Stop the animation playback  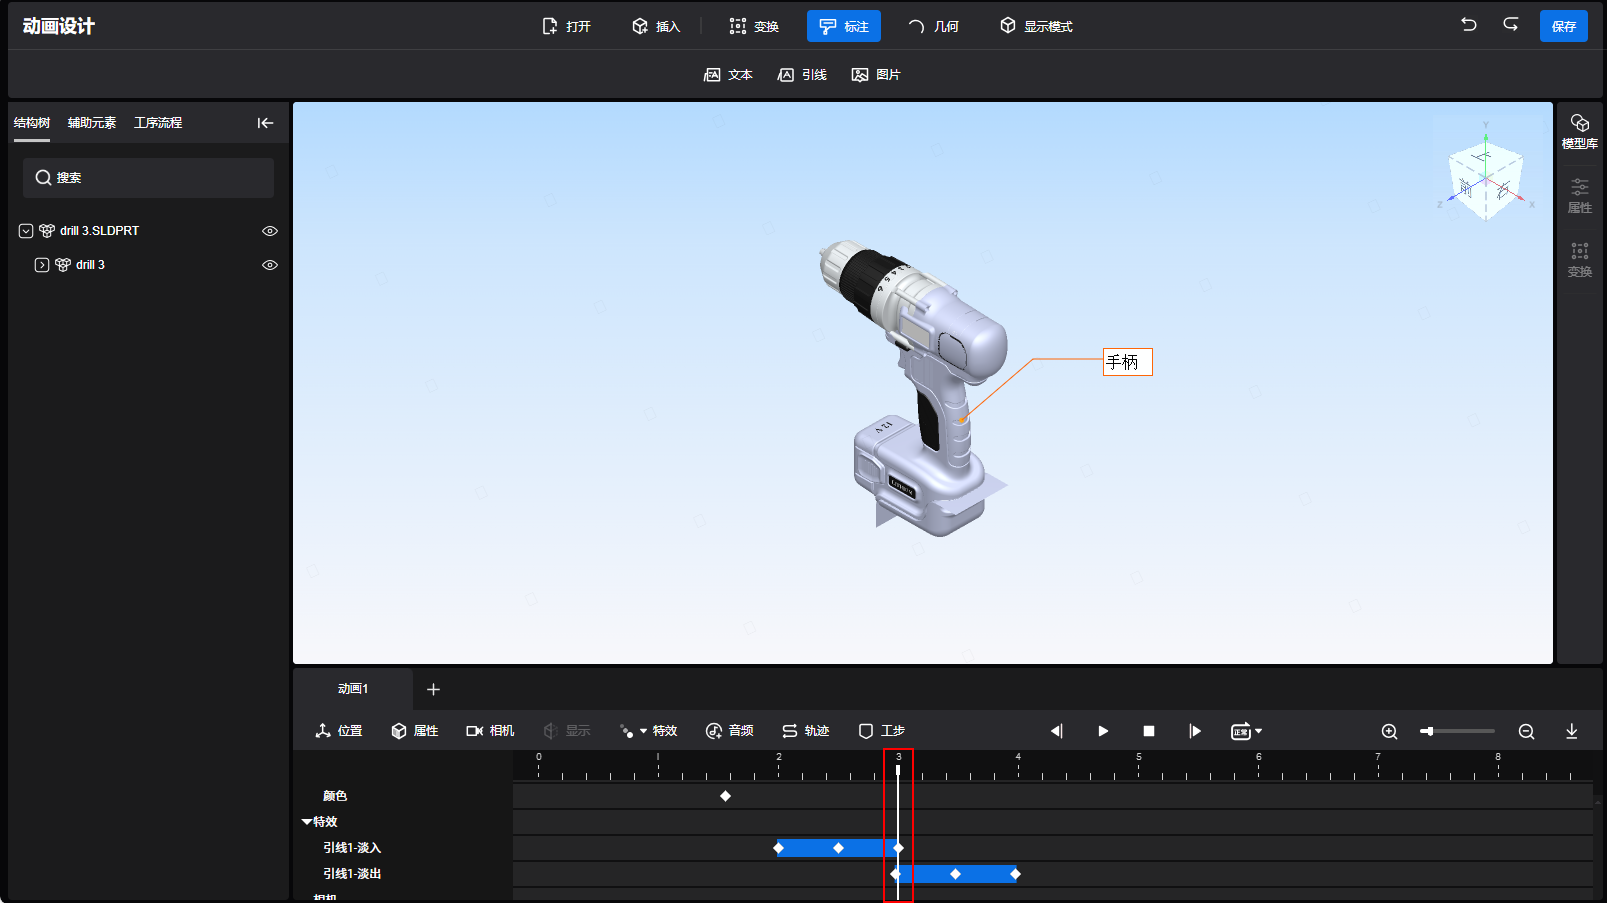1149,731
